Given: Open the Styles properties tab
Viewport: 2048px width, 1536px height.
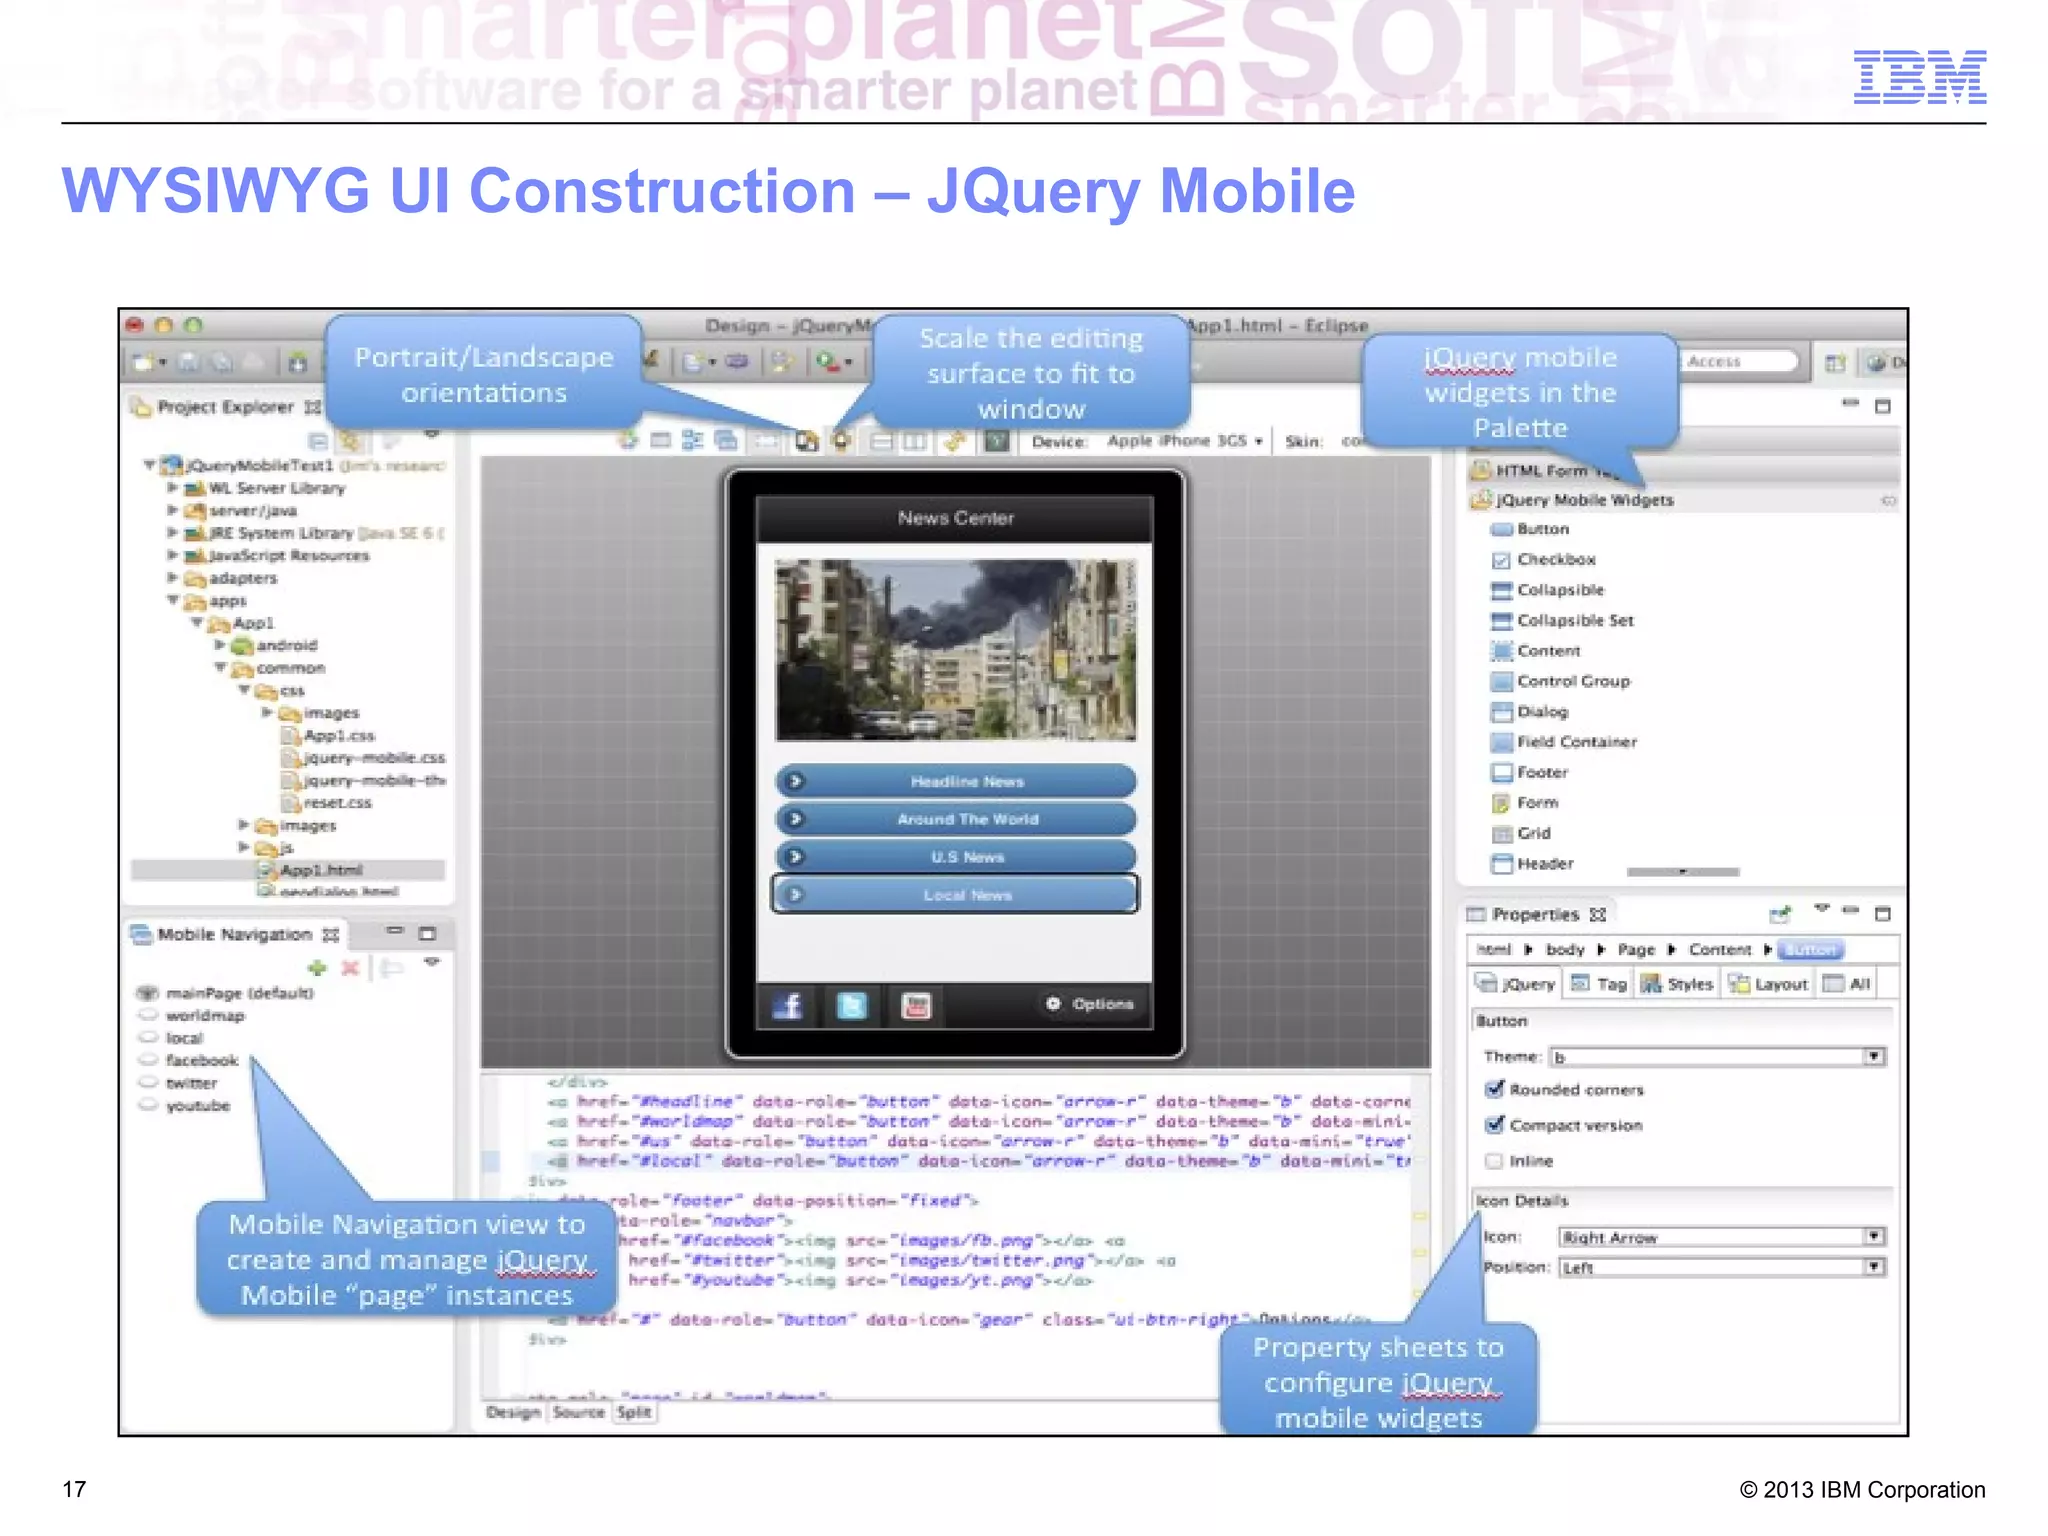Looking at the screenshot, I should click(x=1677, y=984).
